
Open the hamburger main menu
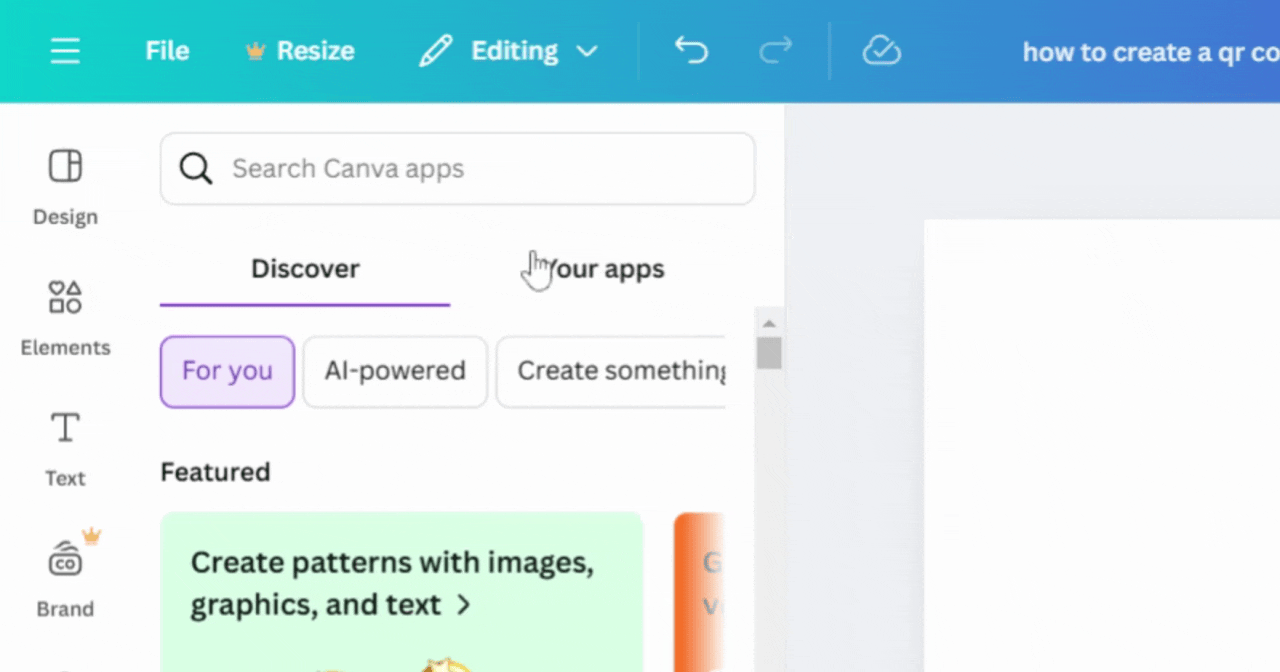pos(65,51)
